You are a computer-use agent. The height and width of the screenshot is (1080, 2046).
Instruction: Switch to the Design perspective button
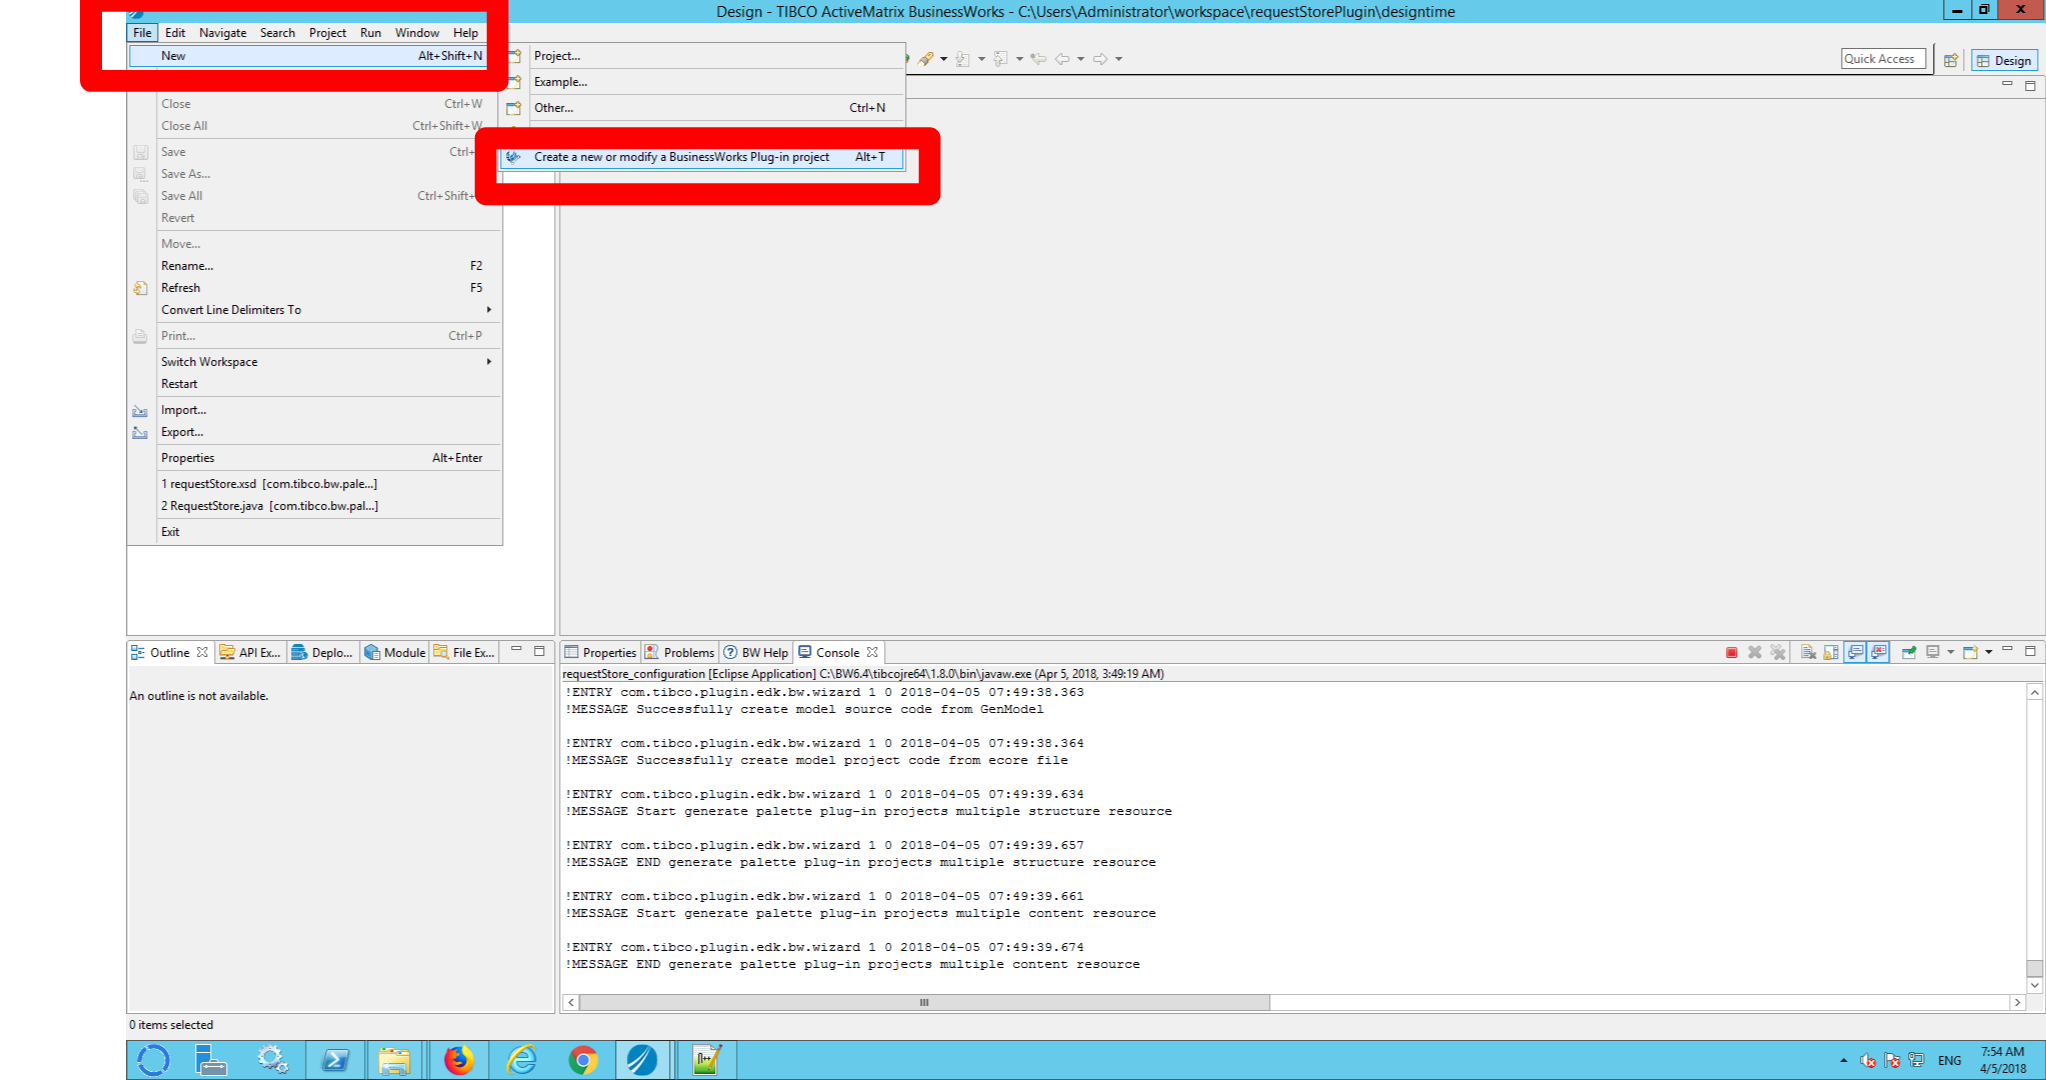(2004, 60)
